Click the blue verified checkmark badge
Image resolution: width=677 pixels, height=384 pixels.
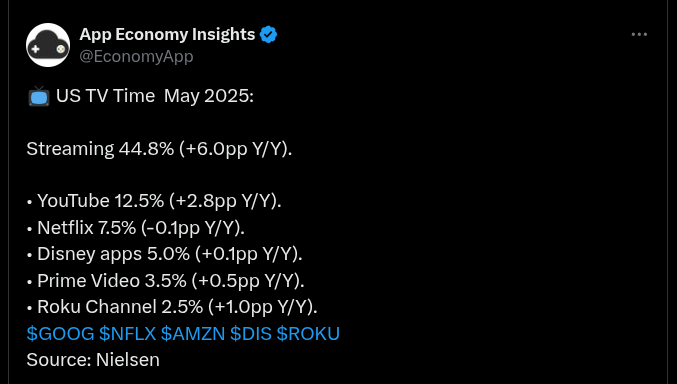268,35
